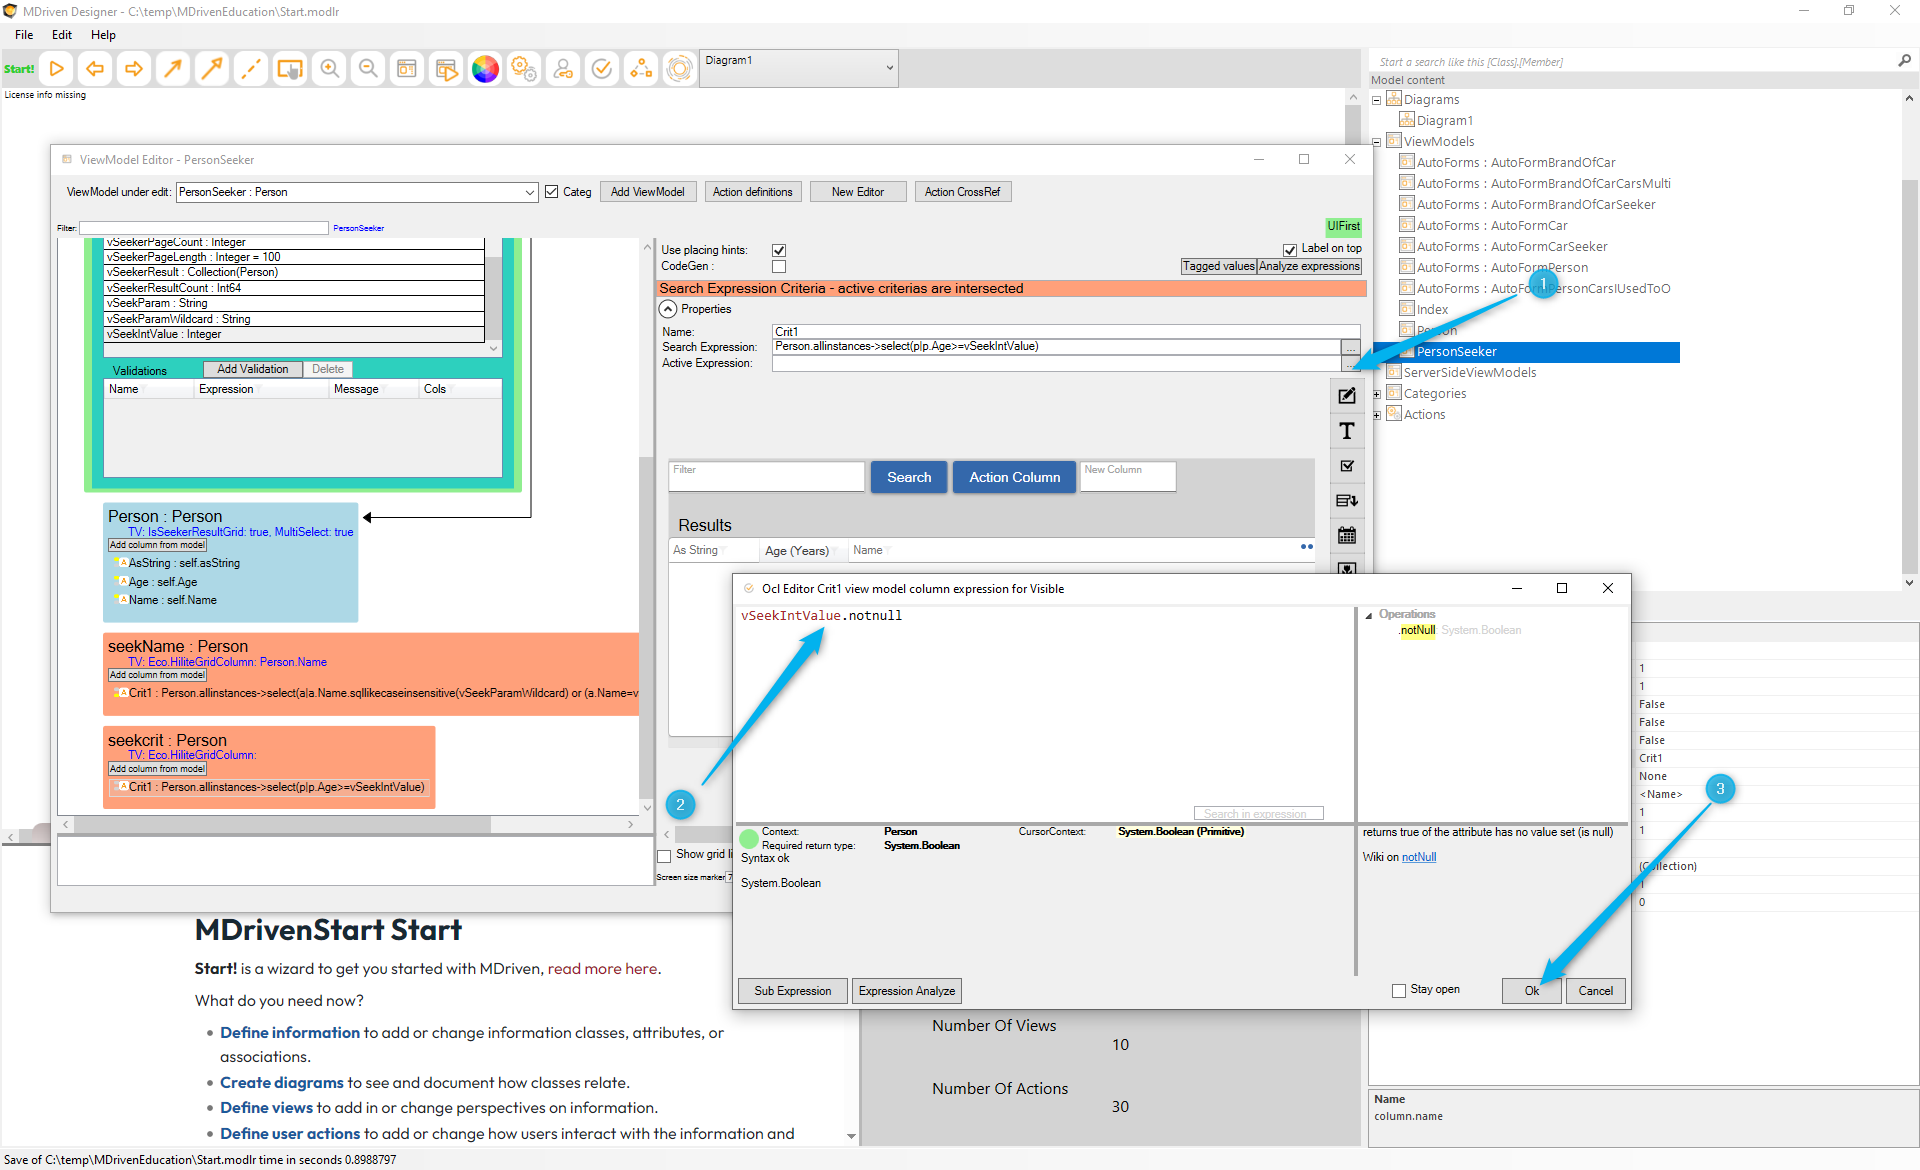Screen dimensions: 1920x1170
Task: Click the zoom out magnifier icon
Action: pos(368,69)
